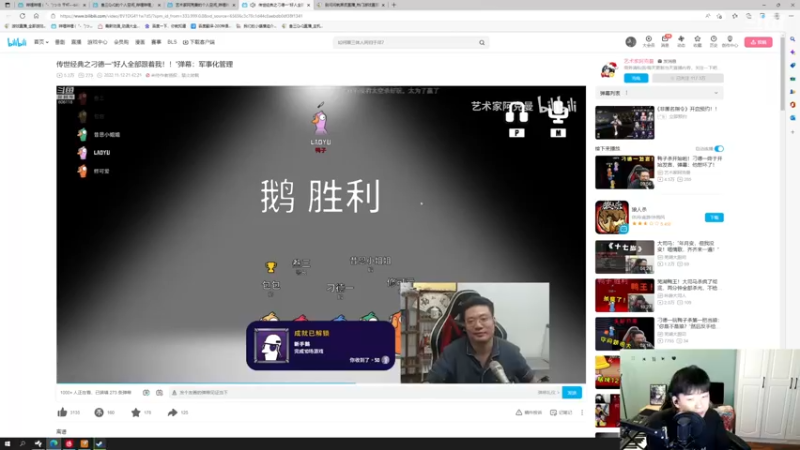
Task: Click the uploader name in pink
Action: coord(639,61)
